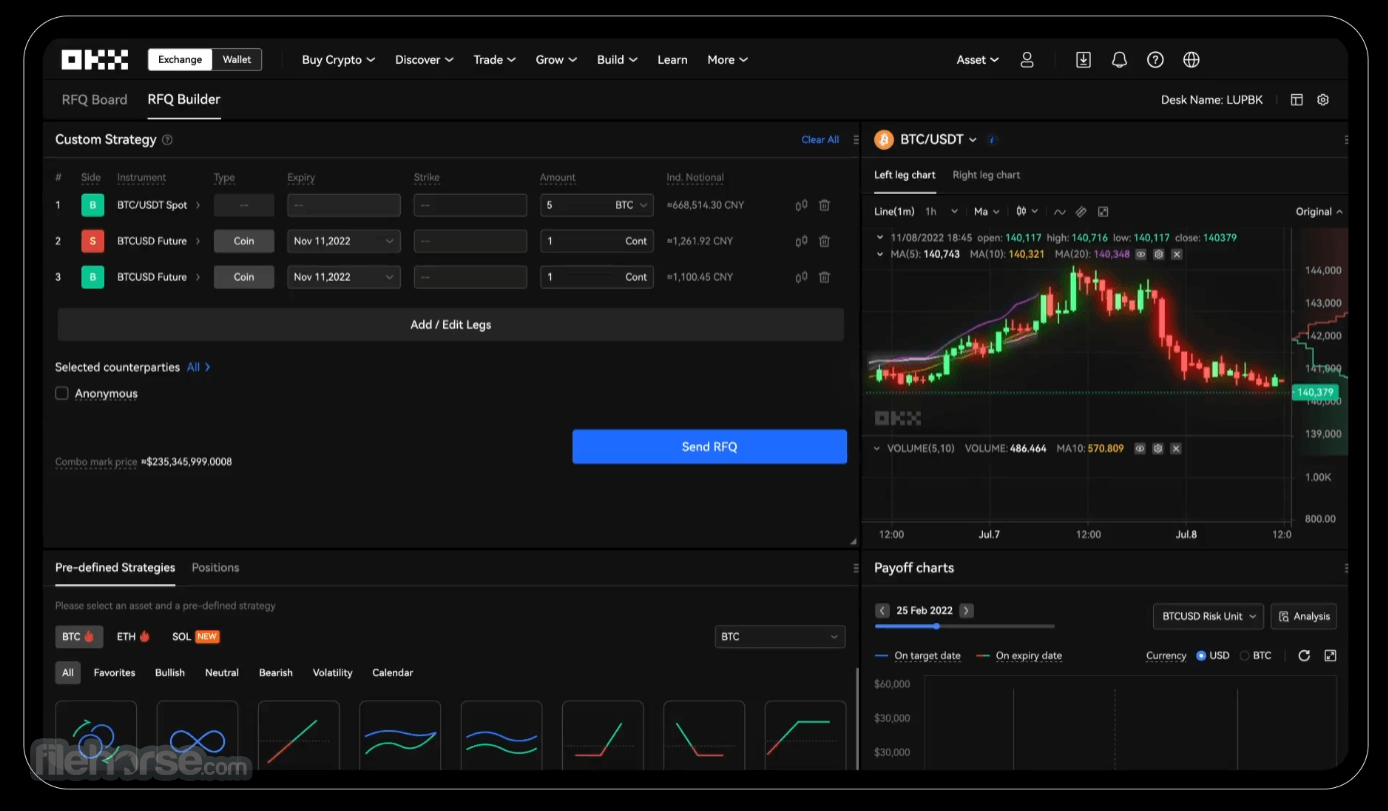Image resolution: width=1388 pixels, height=811 pixels.
Task: Delete leg 1 BTC/USDT Spot
Action: [x=824, y=205]
